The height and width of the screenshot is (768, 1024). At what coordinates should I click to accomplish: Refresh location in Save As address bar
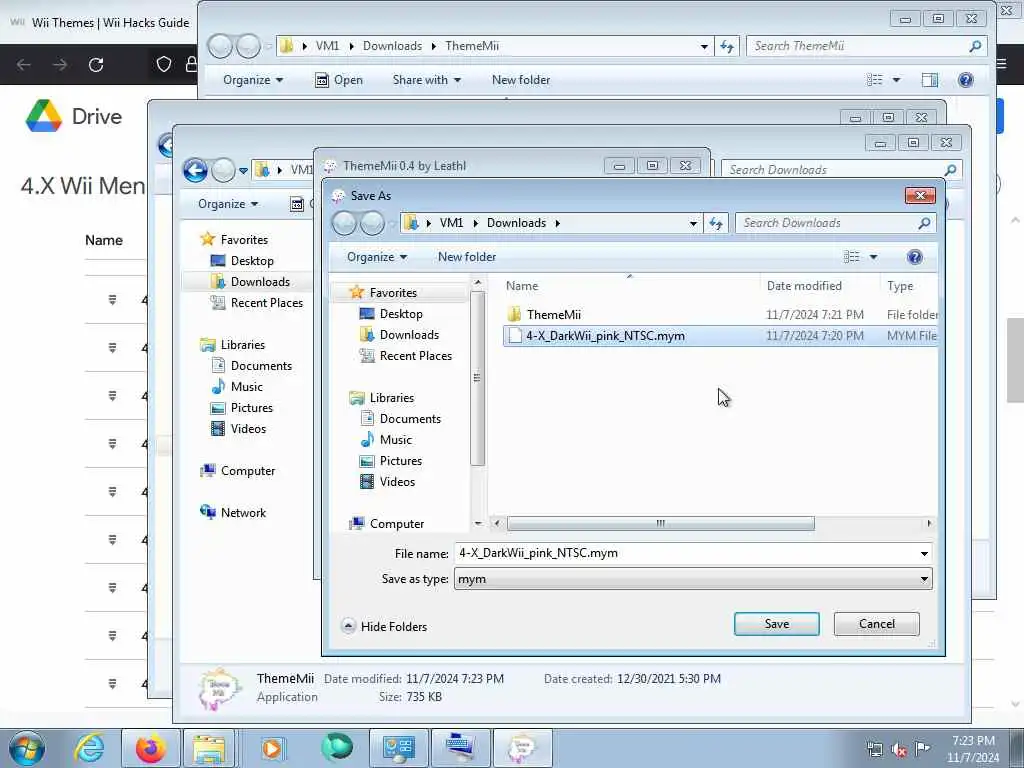pos(716,223)
